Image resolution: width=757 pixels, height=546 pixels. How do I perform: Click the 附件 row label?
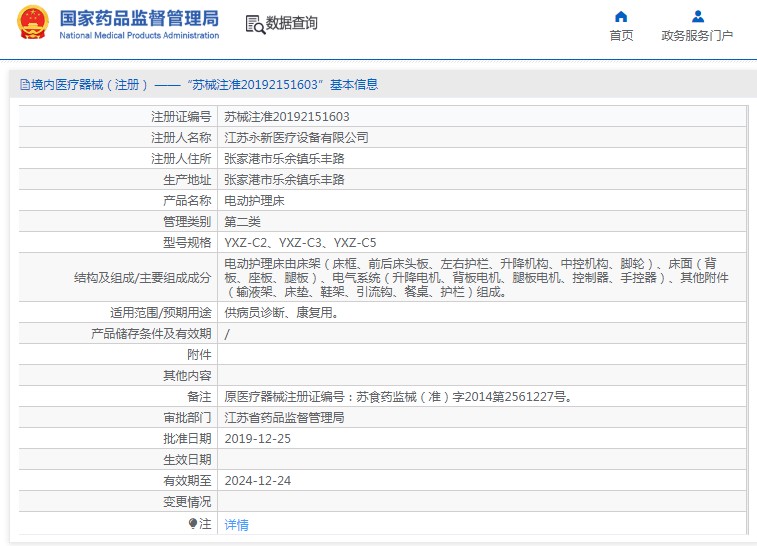(x=199, y=355)
